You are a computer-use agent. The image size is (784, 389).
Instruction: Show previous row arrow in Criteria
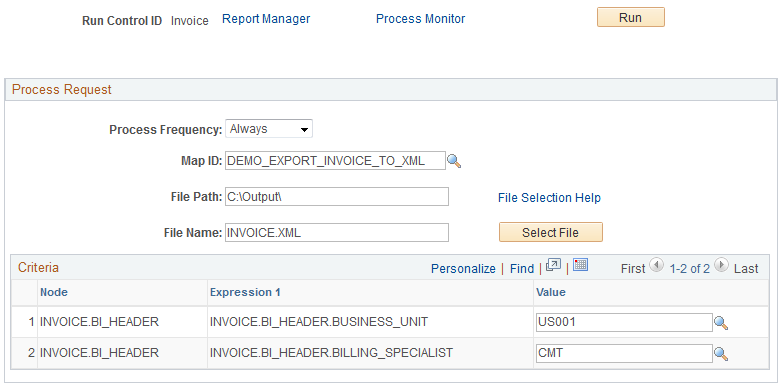click(x=656, y=265)
